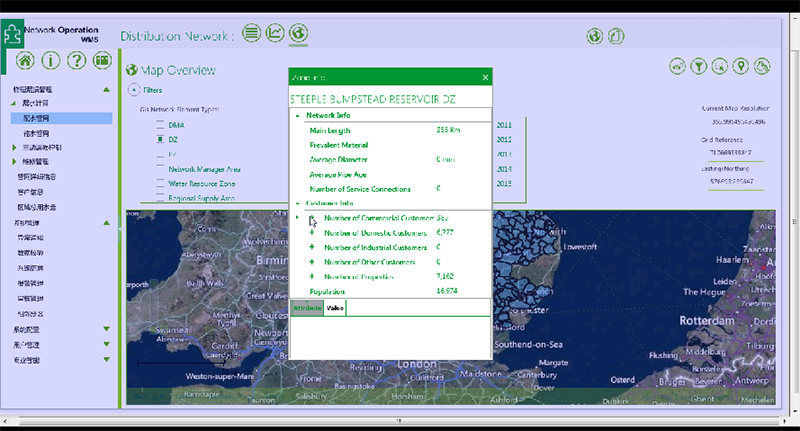The image size is (800, 431).
Task: Collapse the Network Info section
Action: pos(297,116)
